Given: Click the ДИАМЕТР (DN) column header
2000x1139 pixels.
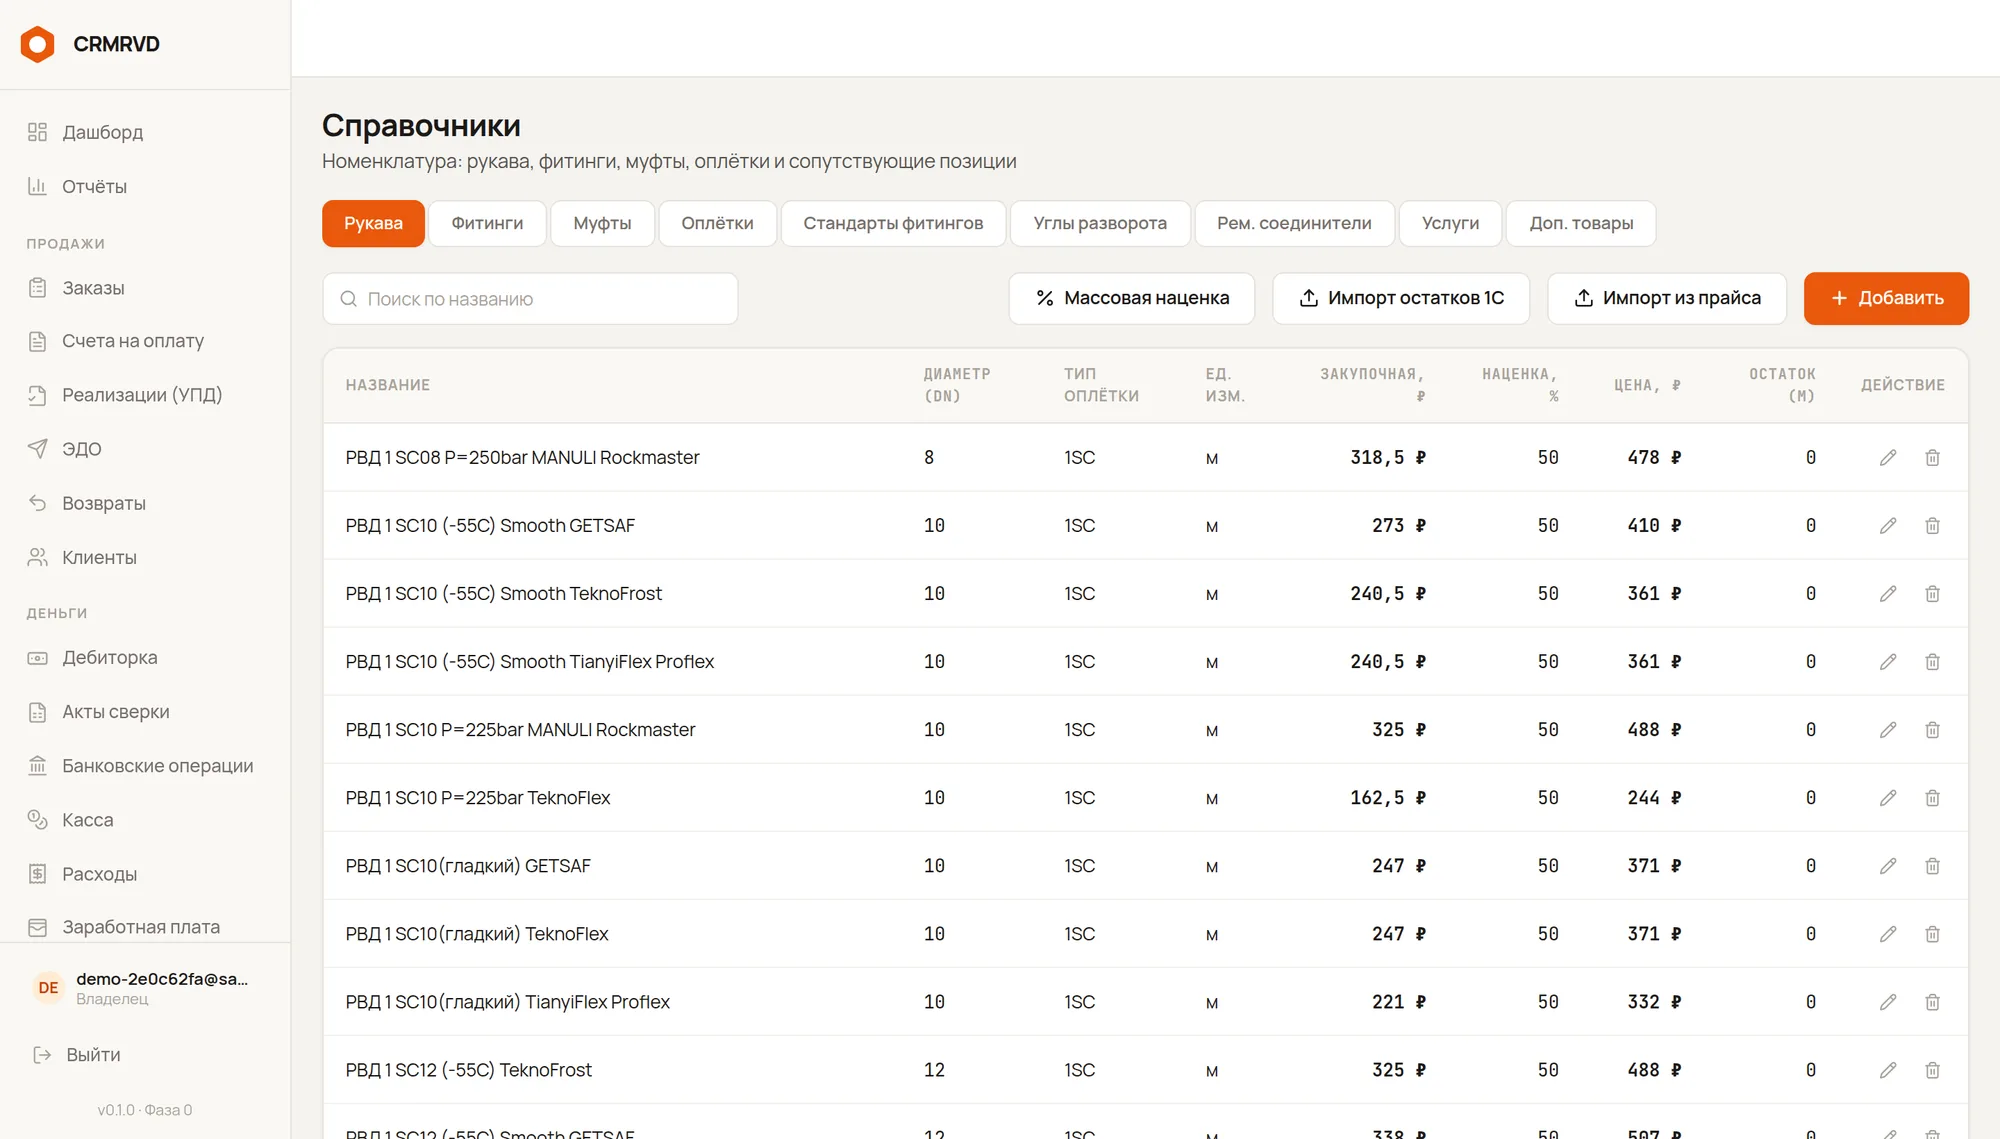Looking at the screenshot, I should click(957, 385).
